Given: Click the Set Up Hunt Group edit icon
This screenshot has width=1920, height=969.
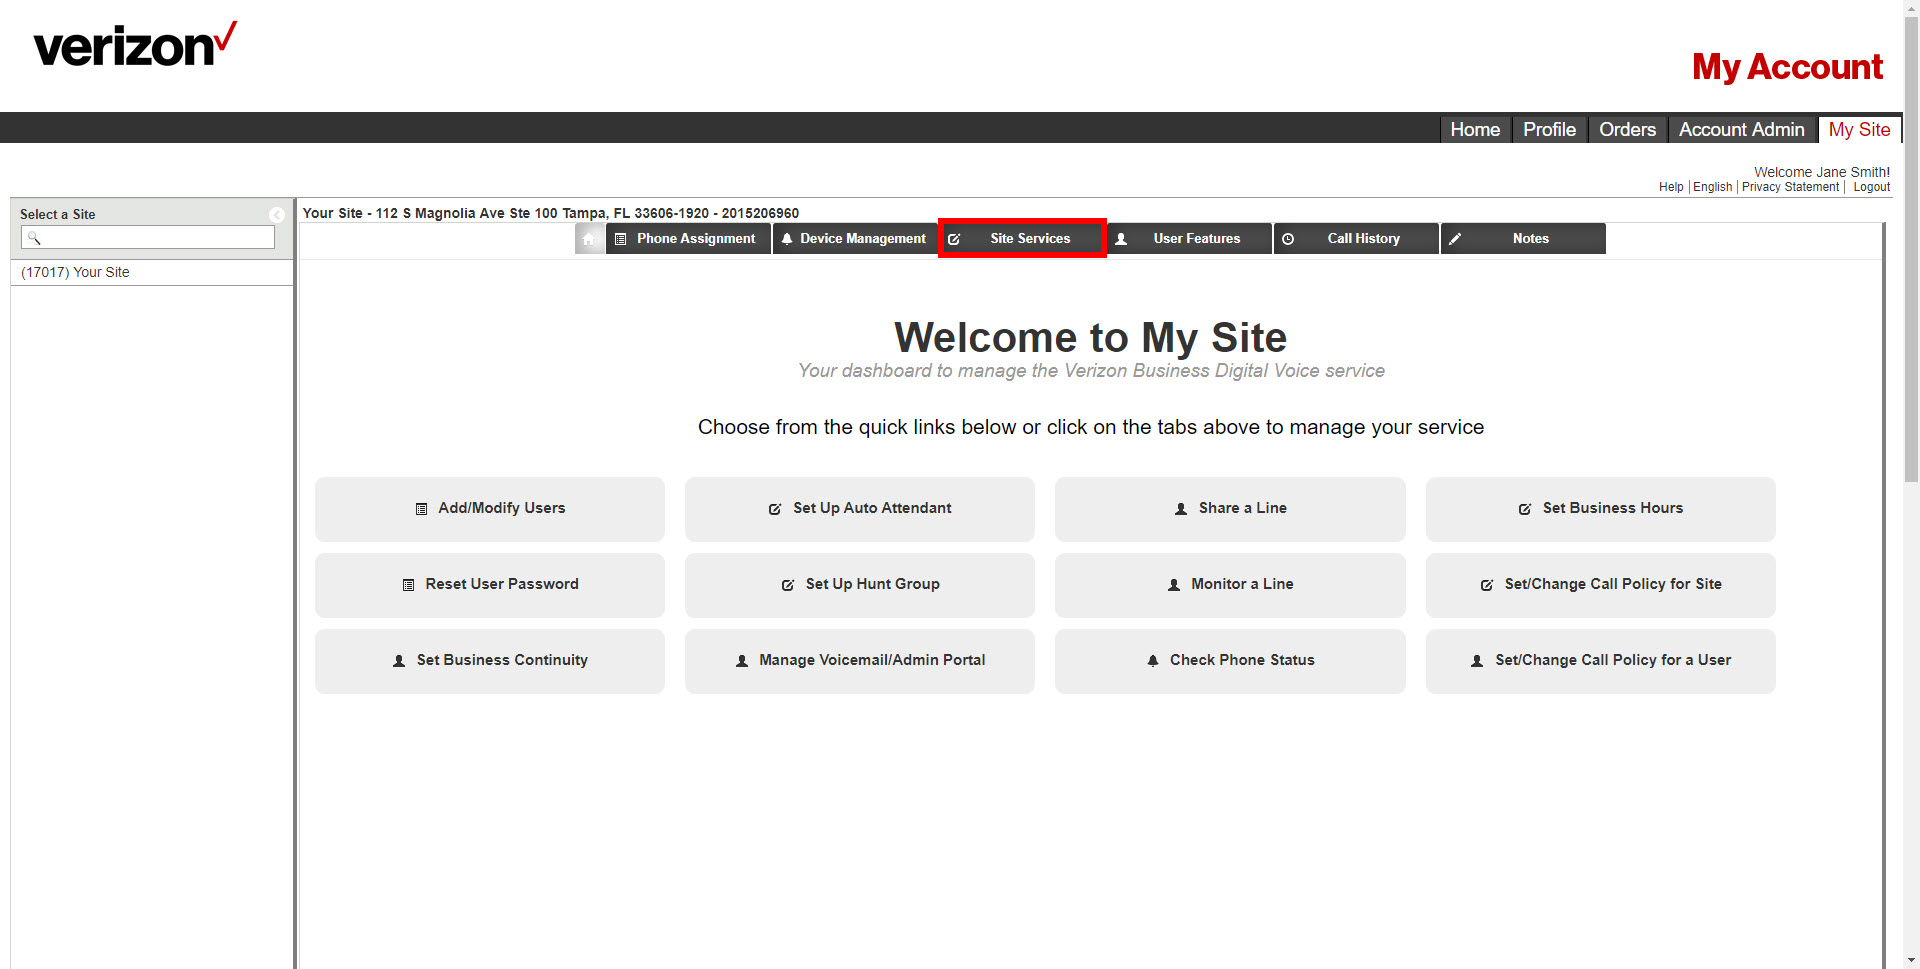Looking at the screenshot, I should click(788, 585).
